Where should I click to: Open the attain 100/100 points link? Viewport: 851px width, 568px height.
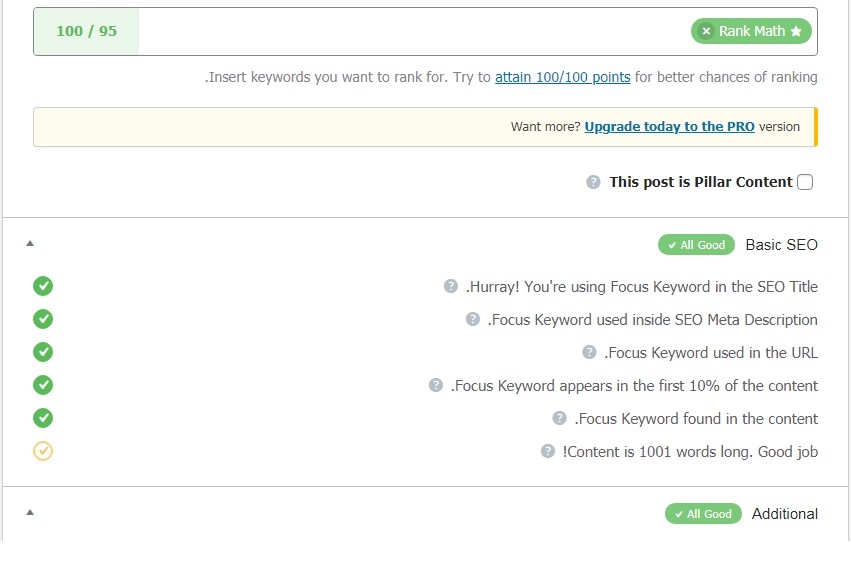562,77
